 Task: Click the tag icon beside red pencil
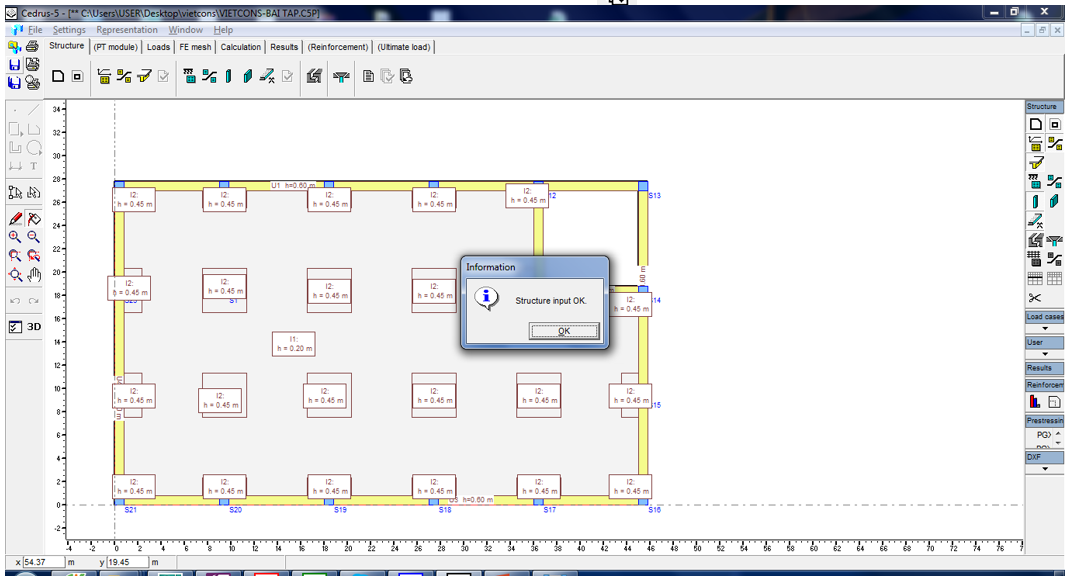click(x=33, y=219)
